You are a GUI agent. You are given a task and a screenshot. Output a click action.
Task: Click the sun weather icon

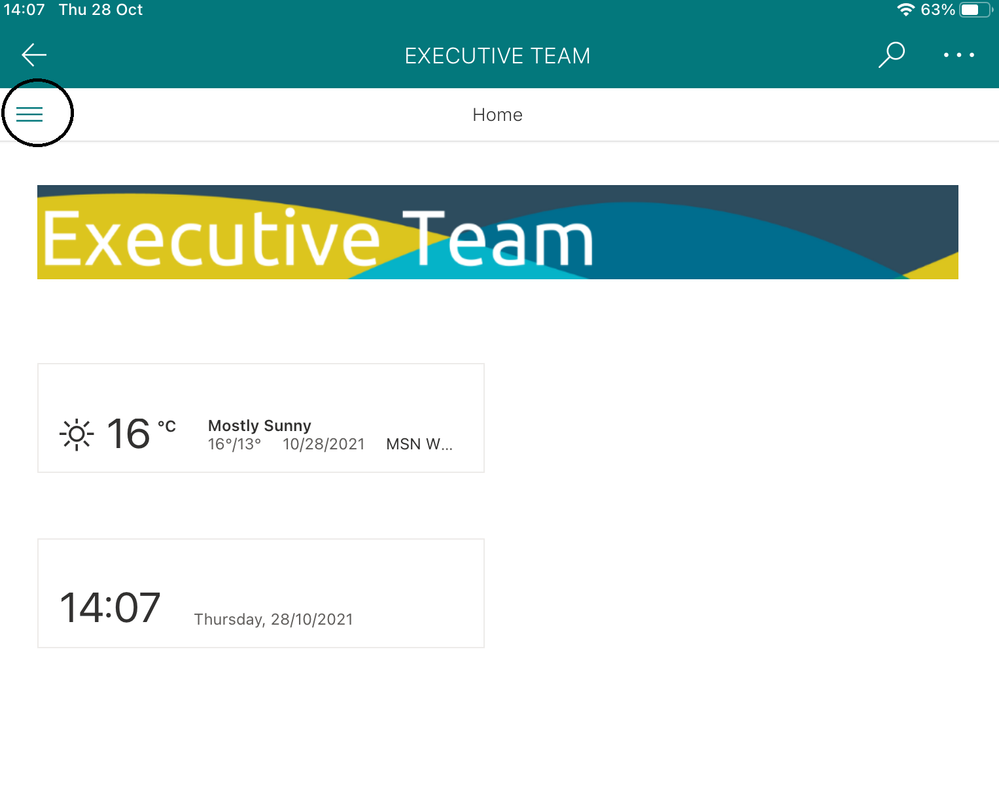point(76,435)
